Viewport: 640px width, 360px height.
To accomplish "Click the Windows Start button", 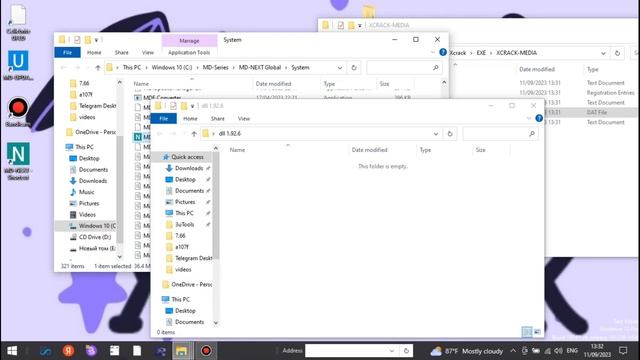I will pyautogui.click(x=12, y=351).
